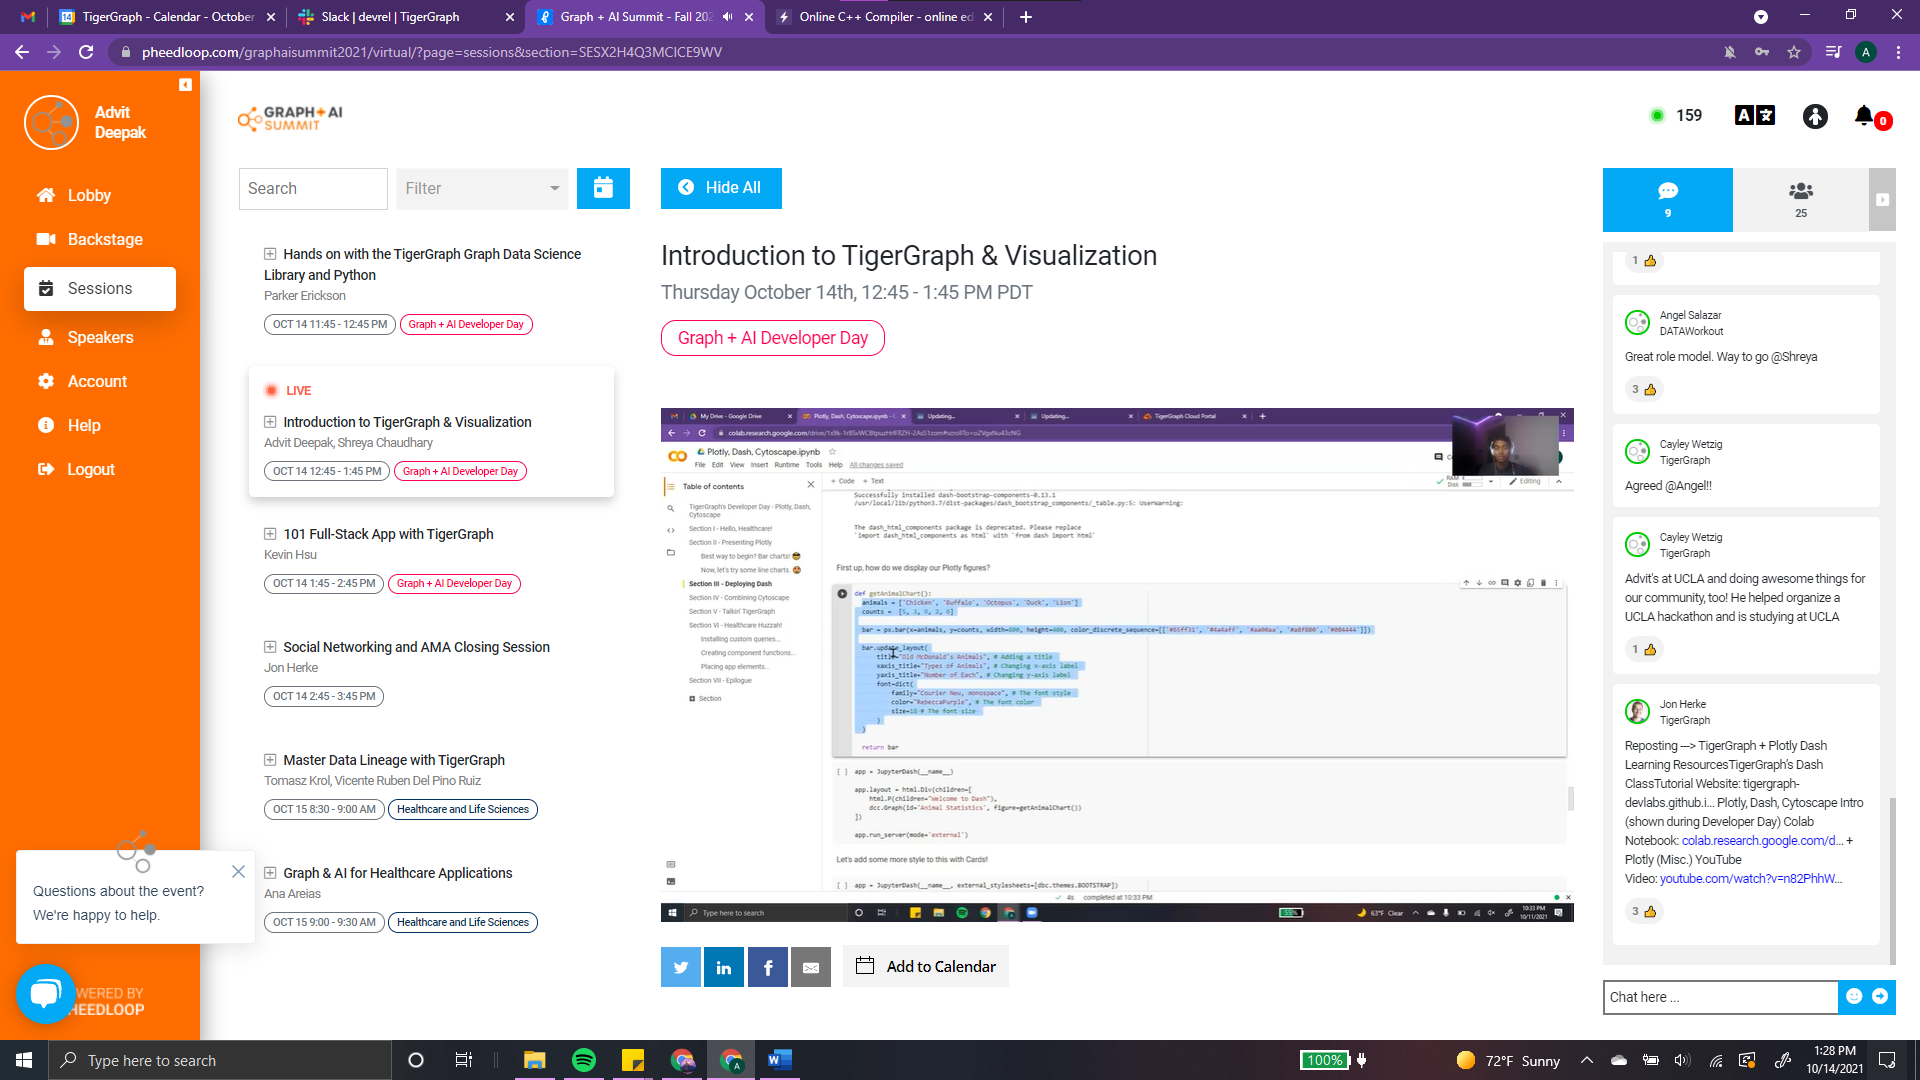Open emoji picker in chat box
The width and height of the screenshot is (1920, 1080).
point(1854,996)
